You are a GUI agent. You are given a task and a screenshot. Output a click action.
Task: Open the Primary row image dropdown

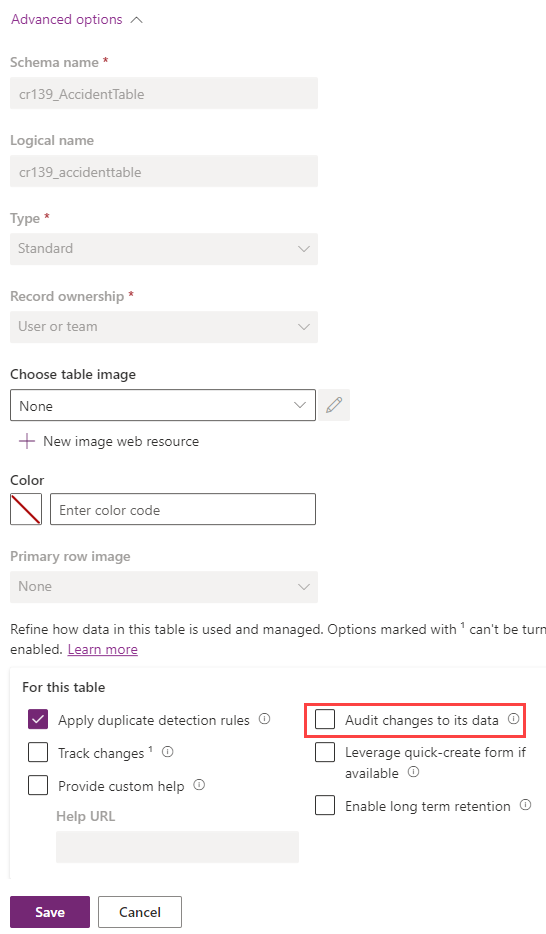[x=164, y=587]
